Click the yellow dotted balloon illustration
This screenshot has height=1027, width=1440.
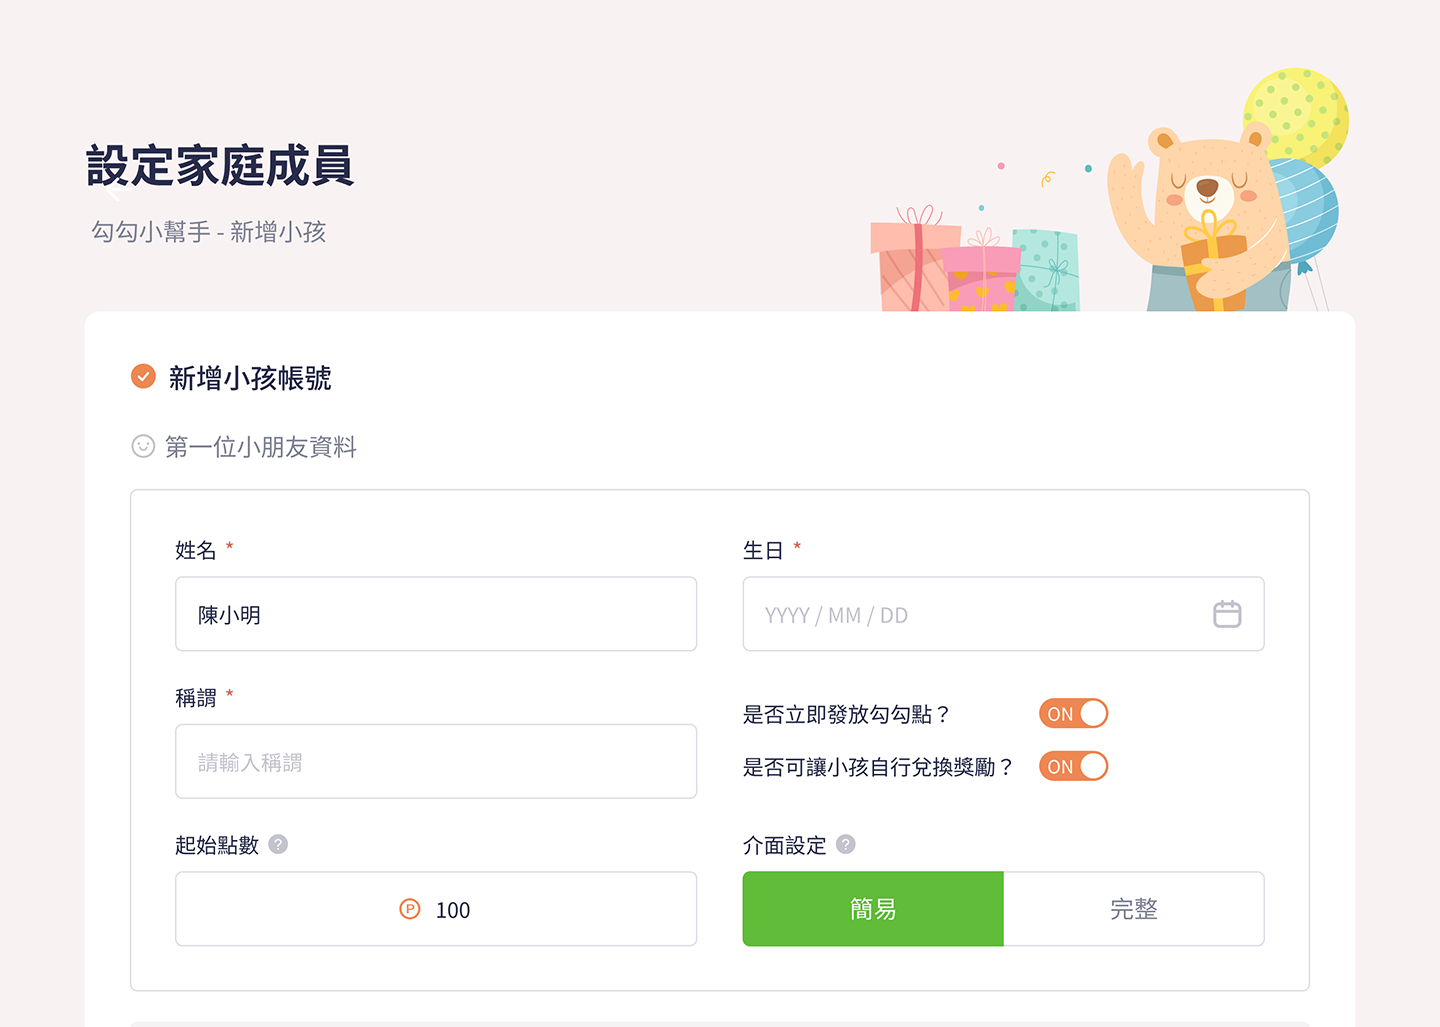1297,117
